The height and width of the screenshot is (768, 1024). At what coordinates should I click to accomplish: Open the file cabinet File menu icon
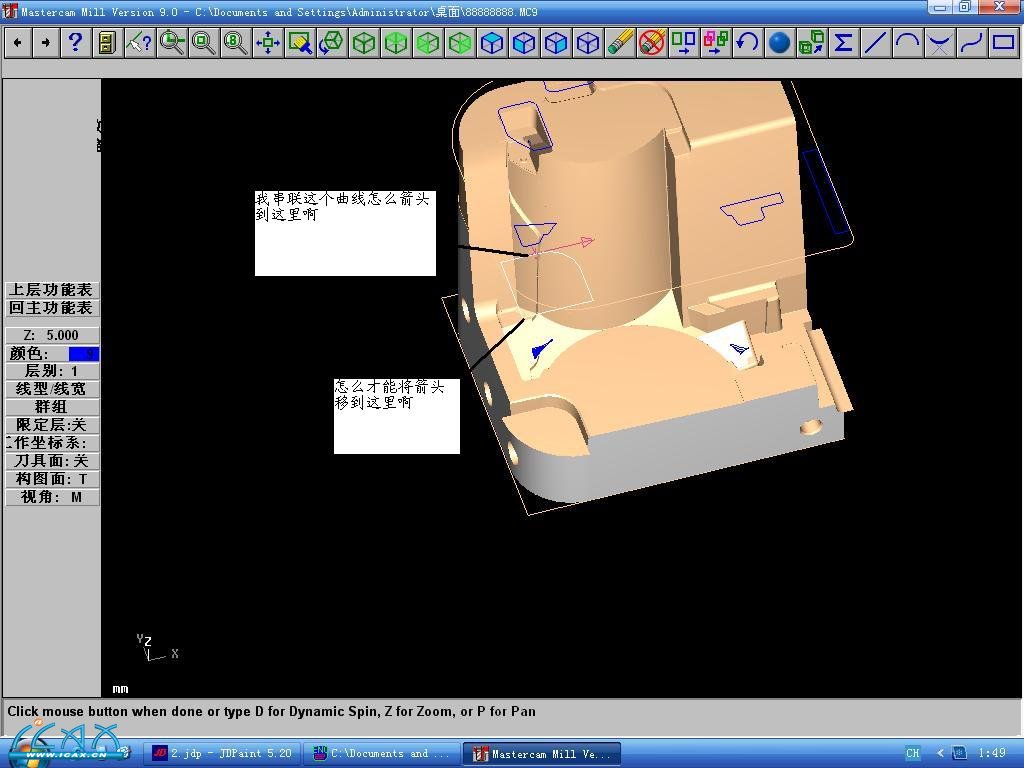[x=107, y=43]
